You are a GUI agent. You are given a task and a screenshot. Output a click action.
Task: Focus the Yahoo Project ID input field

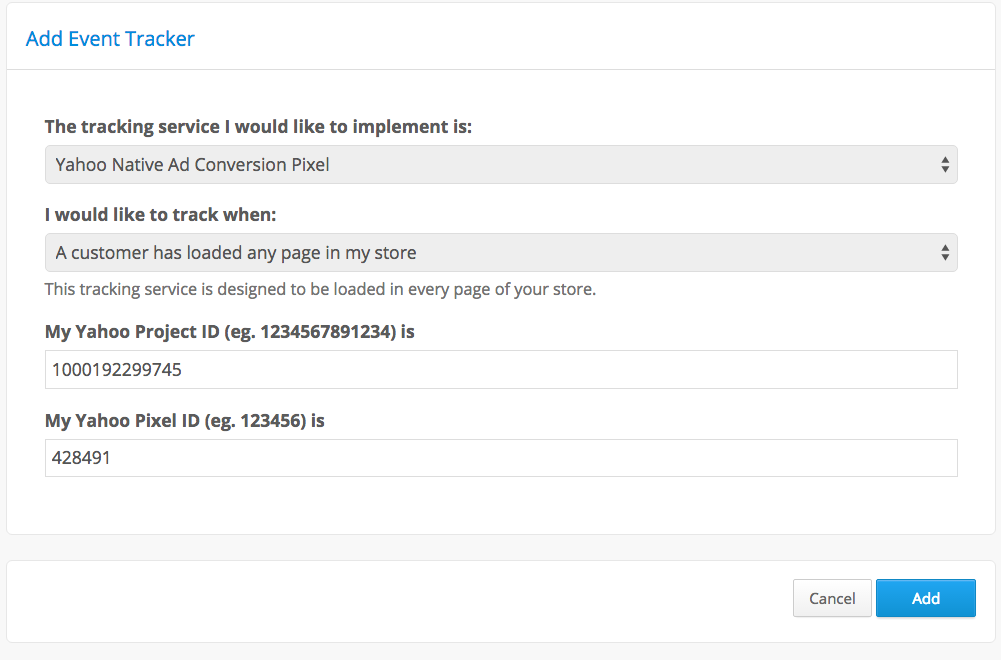coord(501,370)
